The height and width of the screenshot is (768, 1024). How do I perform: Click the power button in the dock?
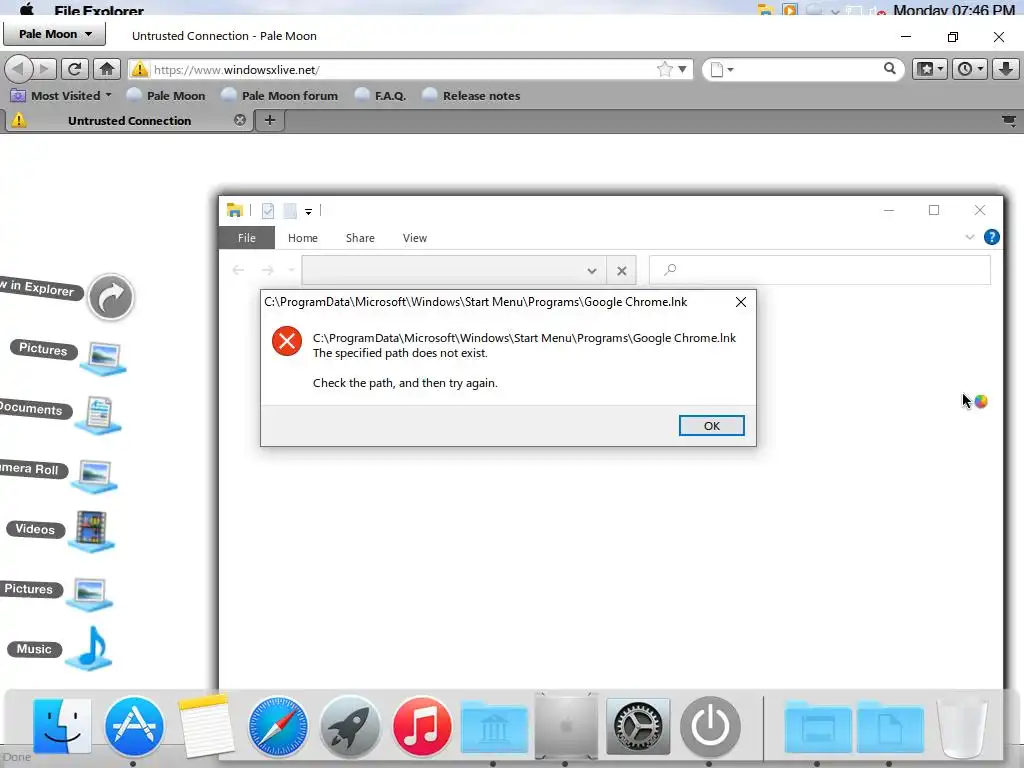711,726
